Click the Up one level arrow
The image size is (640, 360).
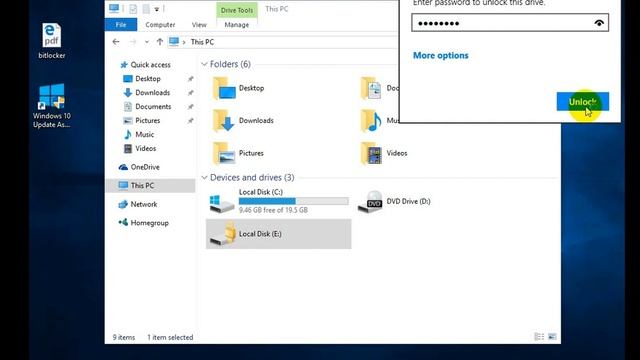[x=160, y=42]
